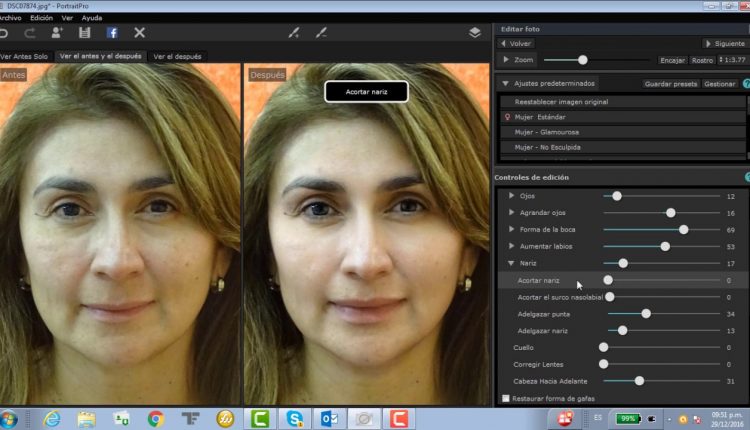This screenshot has height=430, width=750.
Task: Click the female icon beside Mujer Estándar
Action: pos(507,117)
